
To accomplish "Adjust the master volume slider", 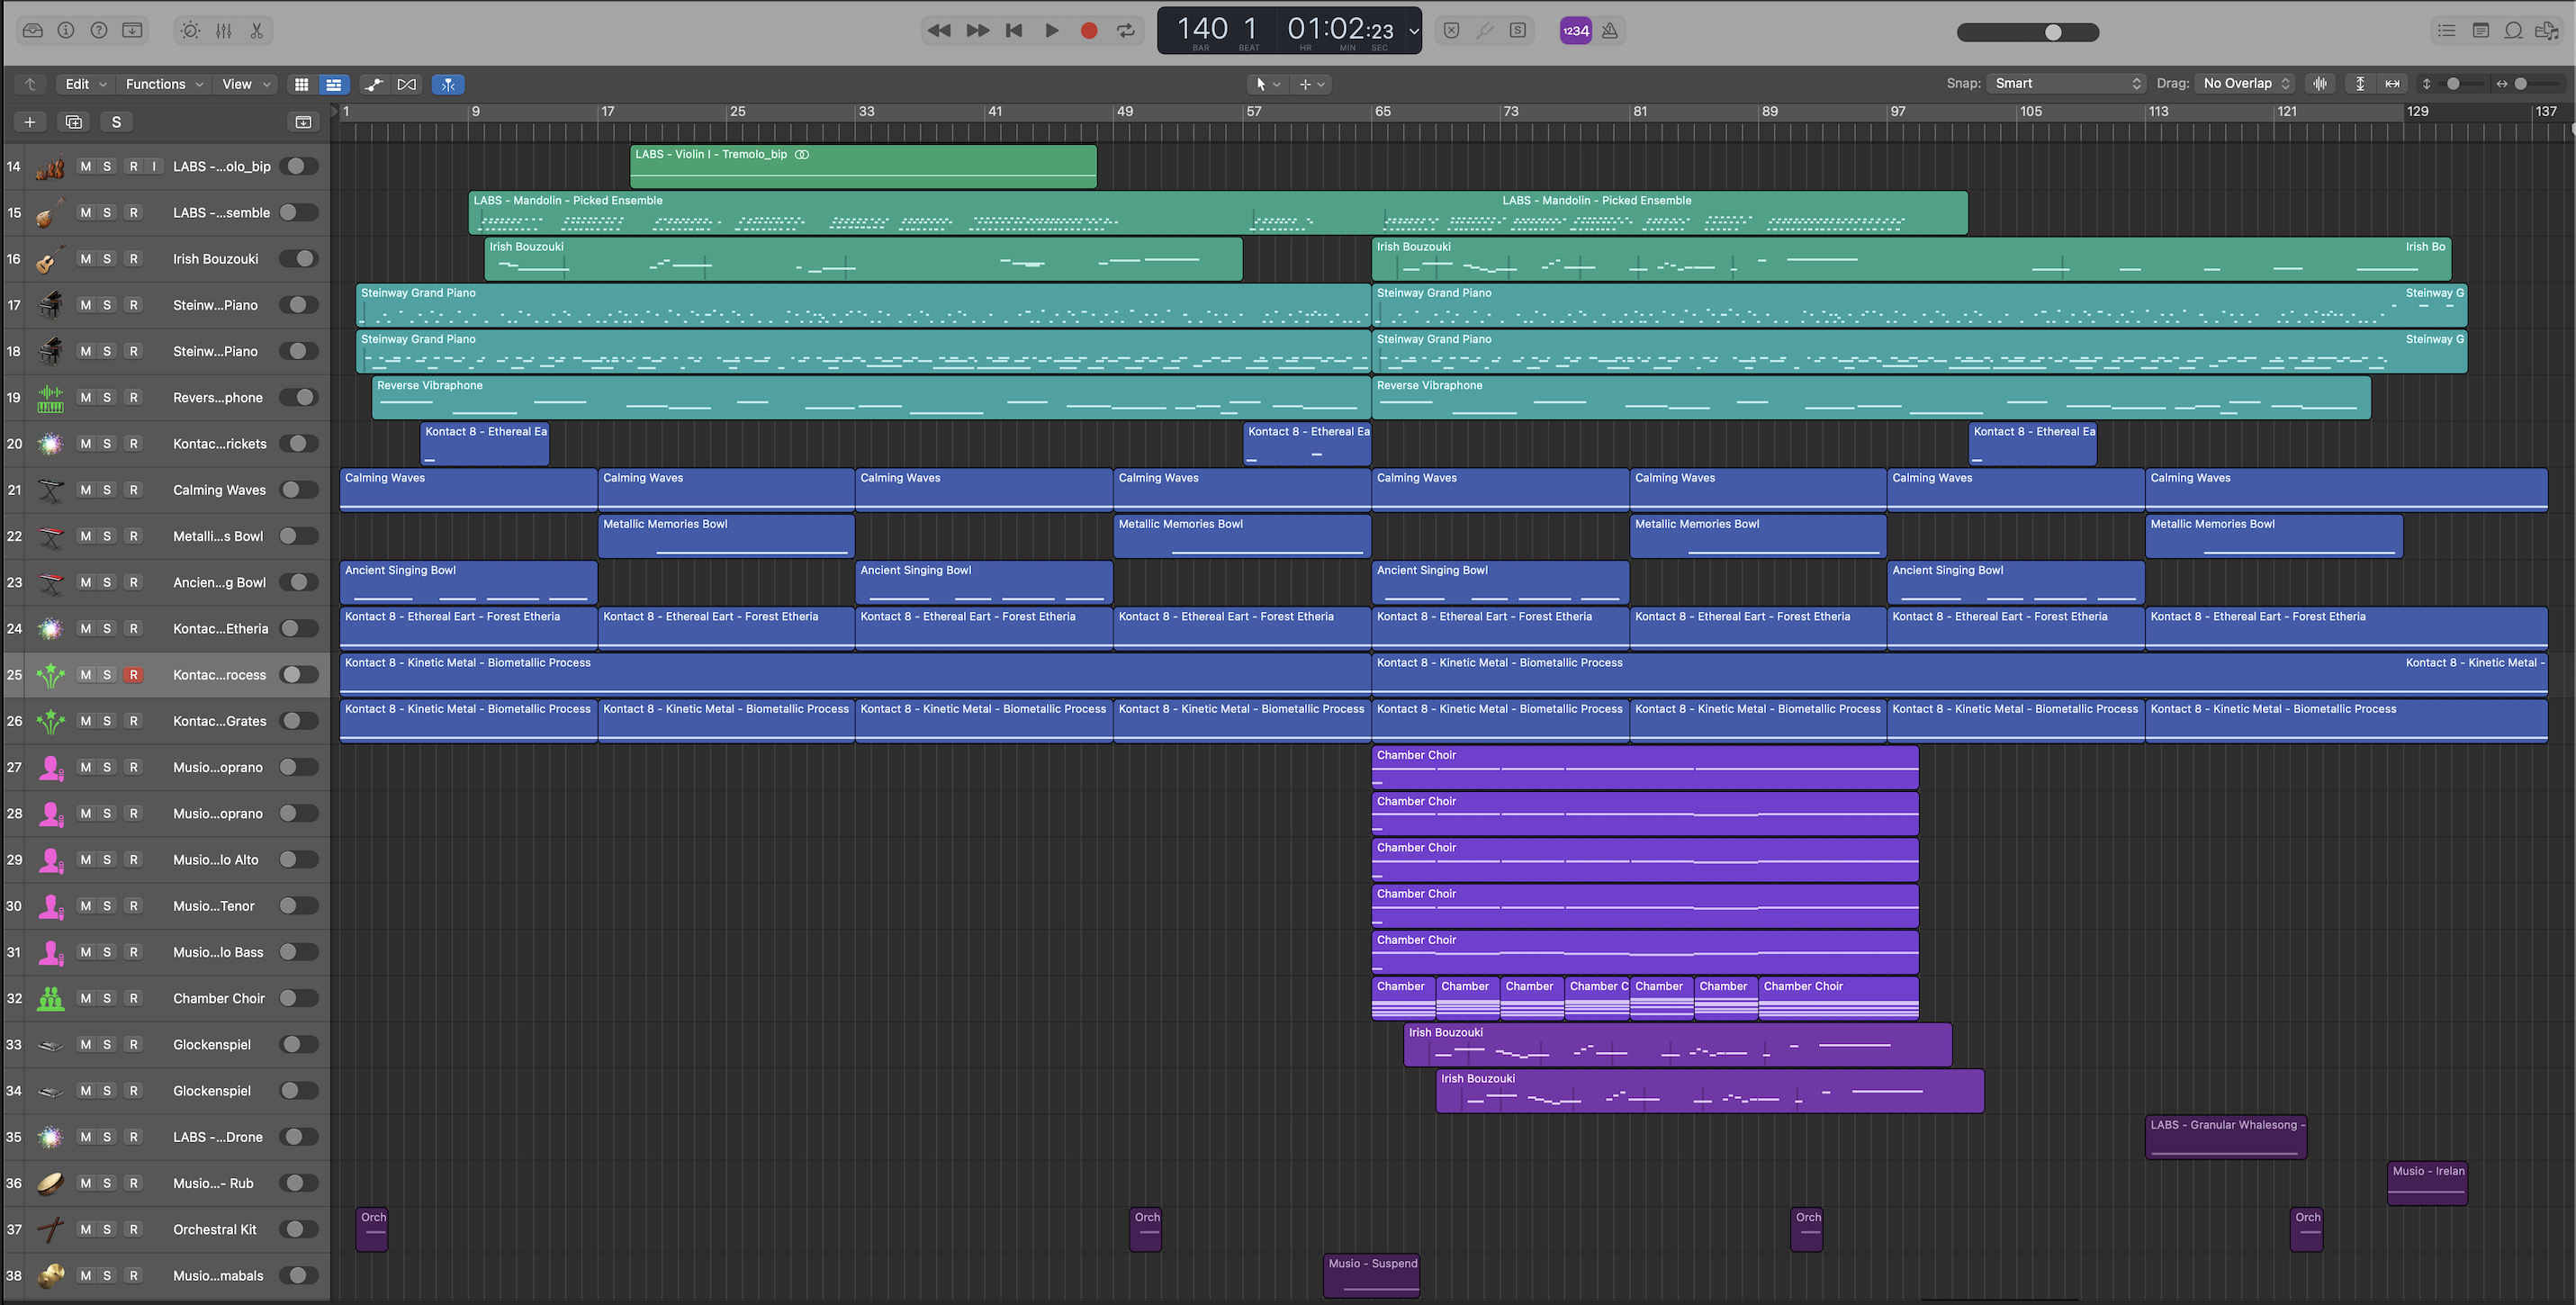I will 2053,32.
